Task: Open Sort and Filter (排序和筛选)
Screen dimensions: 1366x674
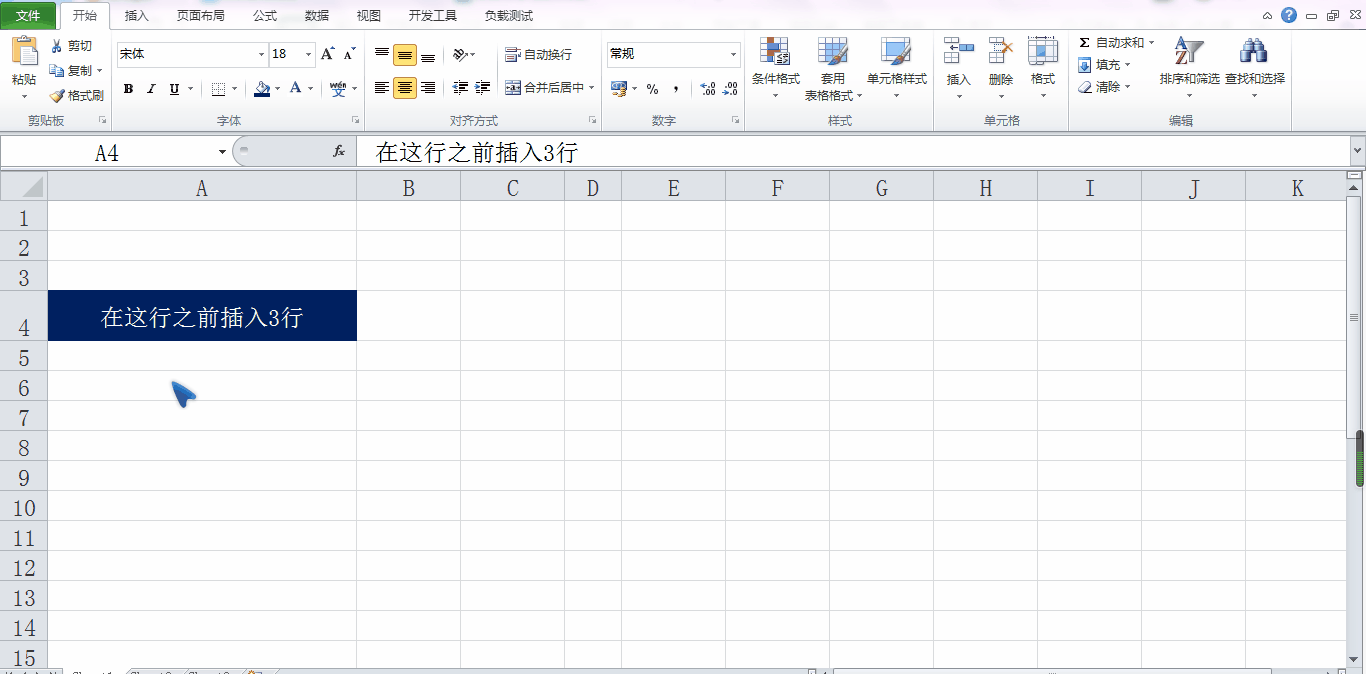Action: [x=1189, y=66]
